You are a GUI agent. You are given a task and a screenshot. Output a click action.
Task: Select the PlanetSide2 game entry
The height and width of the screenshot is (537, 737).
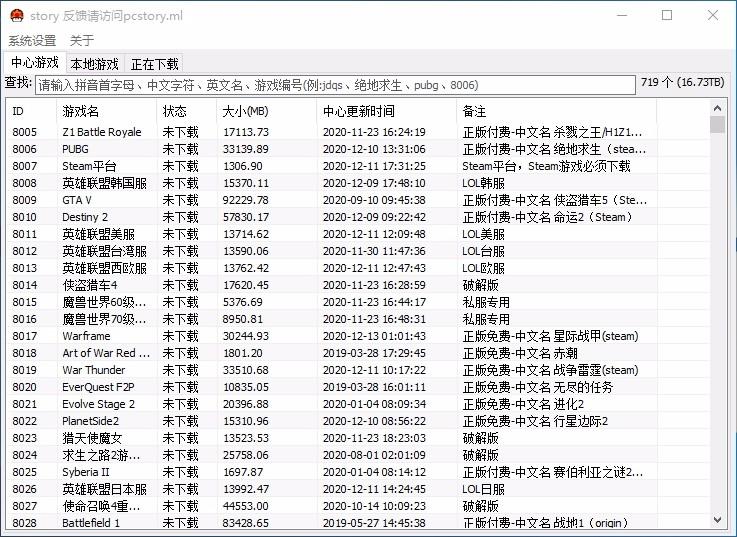90,421
